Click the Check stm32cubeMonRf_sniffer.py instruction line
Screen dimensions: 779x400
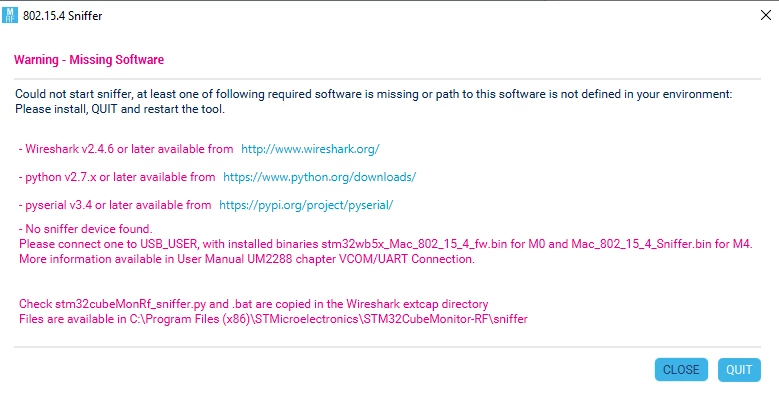pos(253,304)
